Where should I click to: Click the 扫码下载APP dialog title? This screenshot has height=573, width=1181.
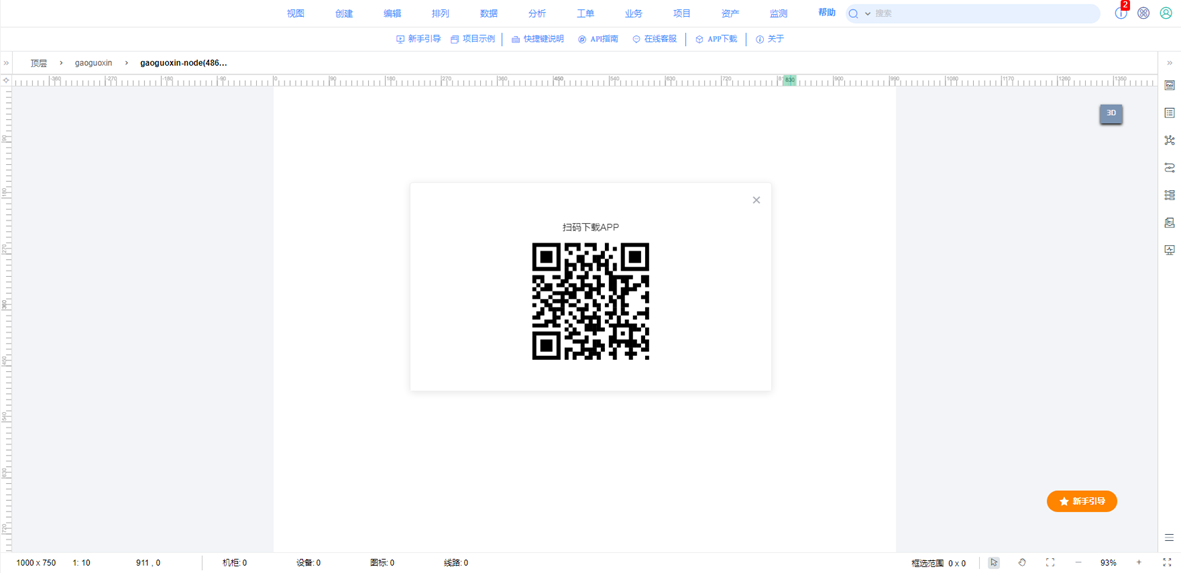(590, 227)
